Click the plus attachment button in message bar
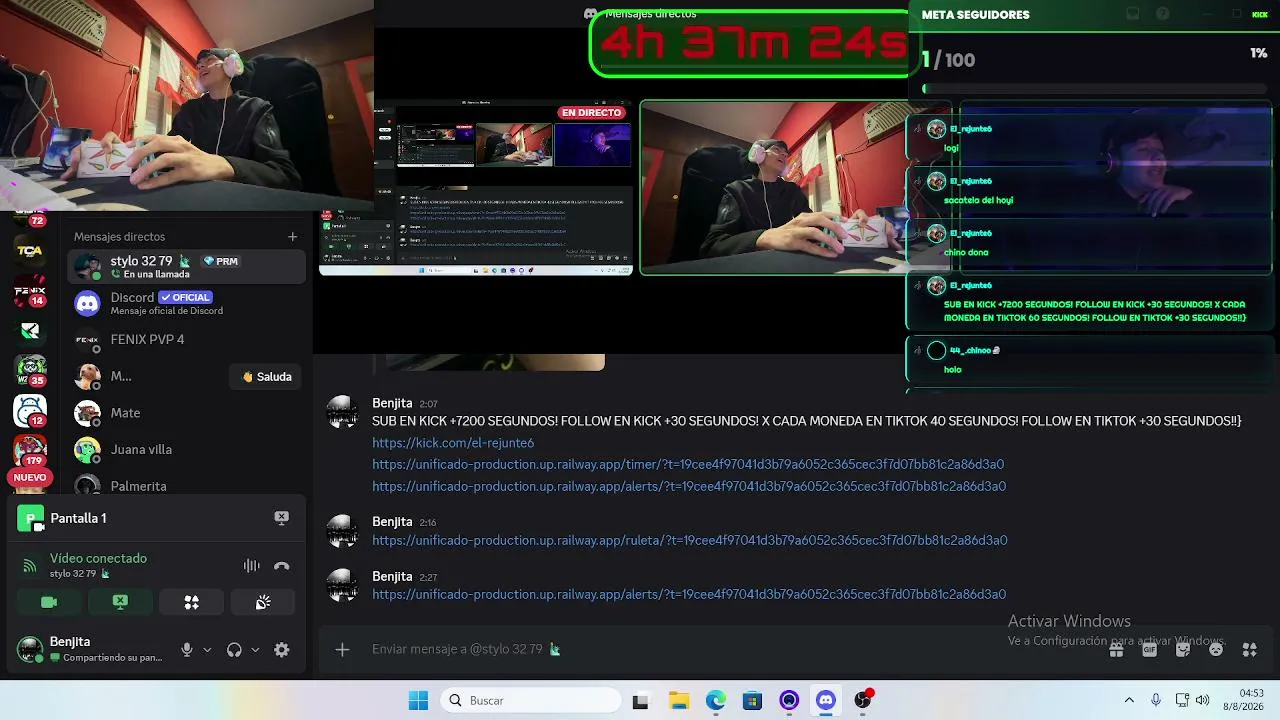 (x=342, y=649)
